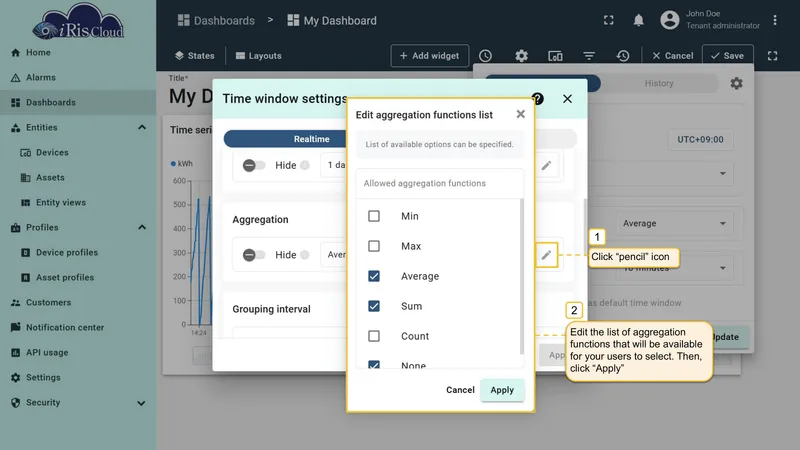Image resolution: width=800 pixels, height=450 pixels.
Task: Open Layouts in dashboard toolbar
Action: point(259,56)
